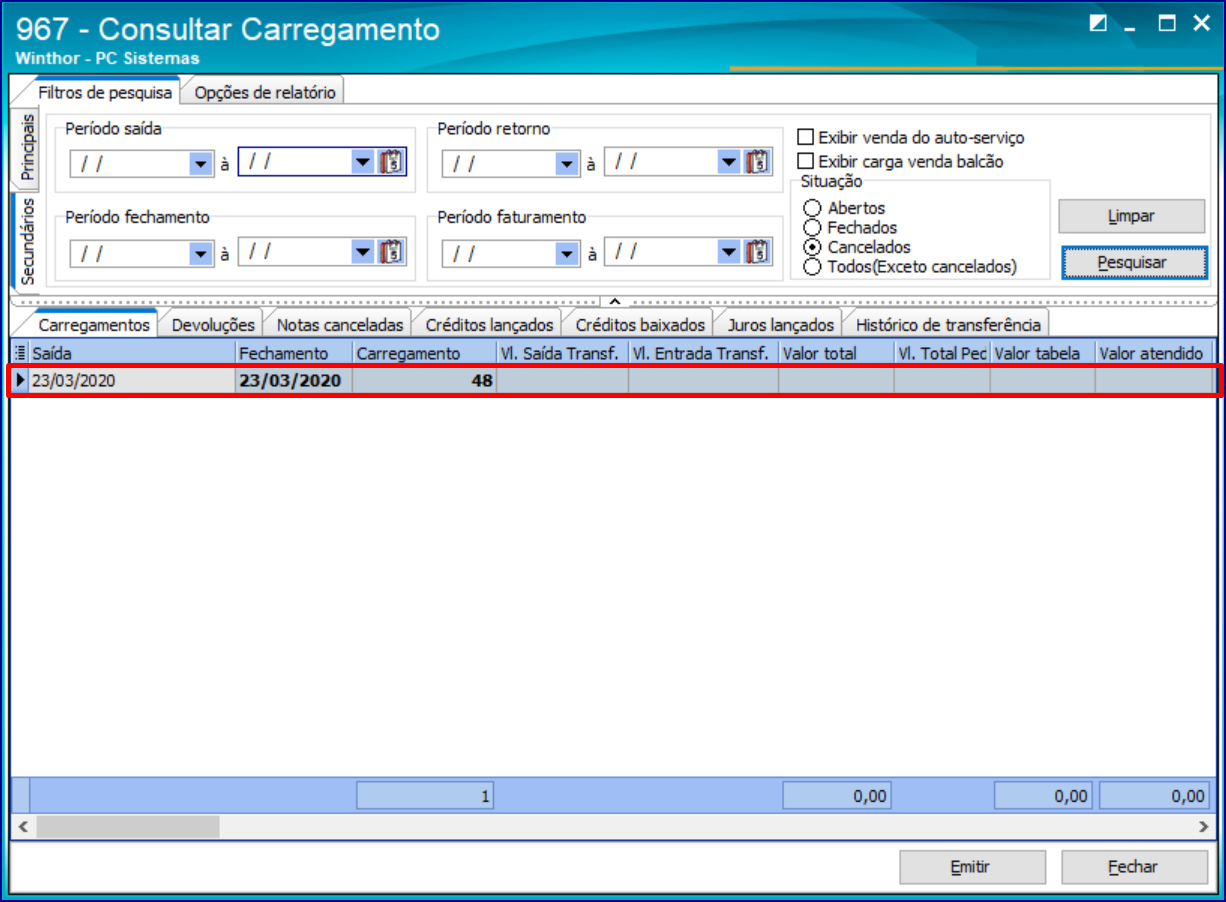Open Período faturamento start date dropdown
Screen dimensions: 1226x902
tap(568, 253)
